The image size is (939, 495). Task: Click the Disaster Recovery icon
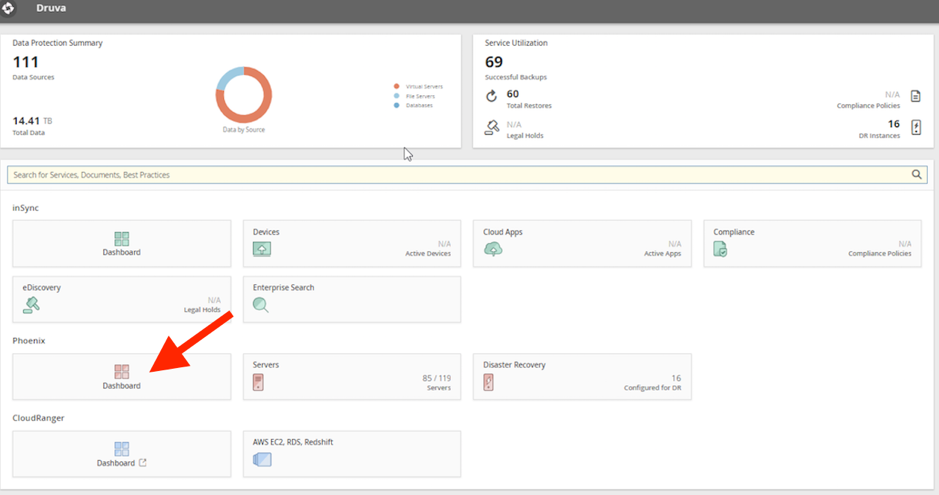489,382
